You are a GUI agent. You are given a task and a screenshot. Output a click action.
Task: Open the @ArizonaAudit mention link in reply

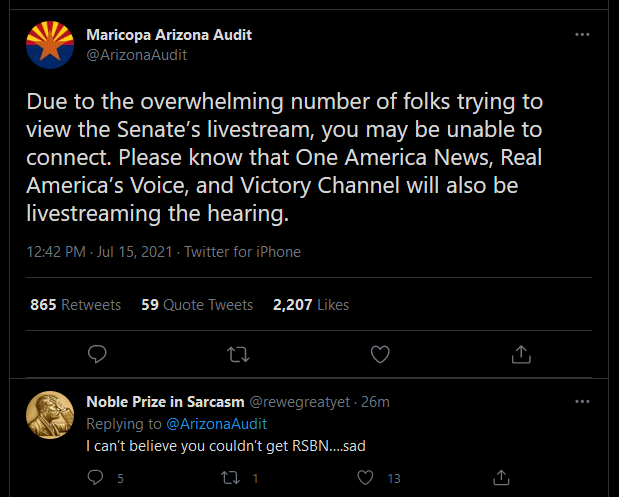click(x=216, y=424)
